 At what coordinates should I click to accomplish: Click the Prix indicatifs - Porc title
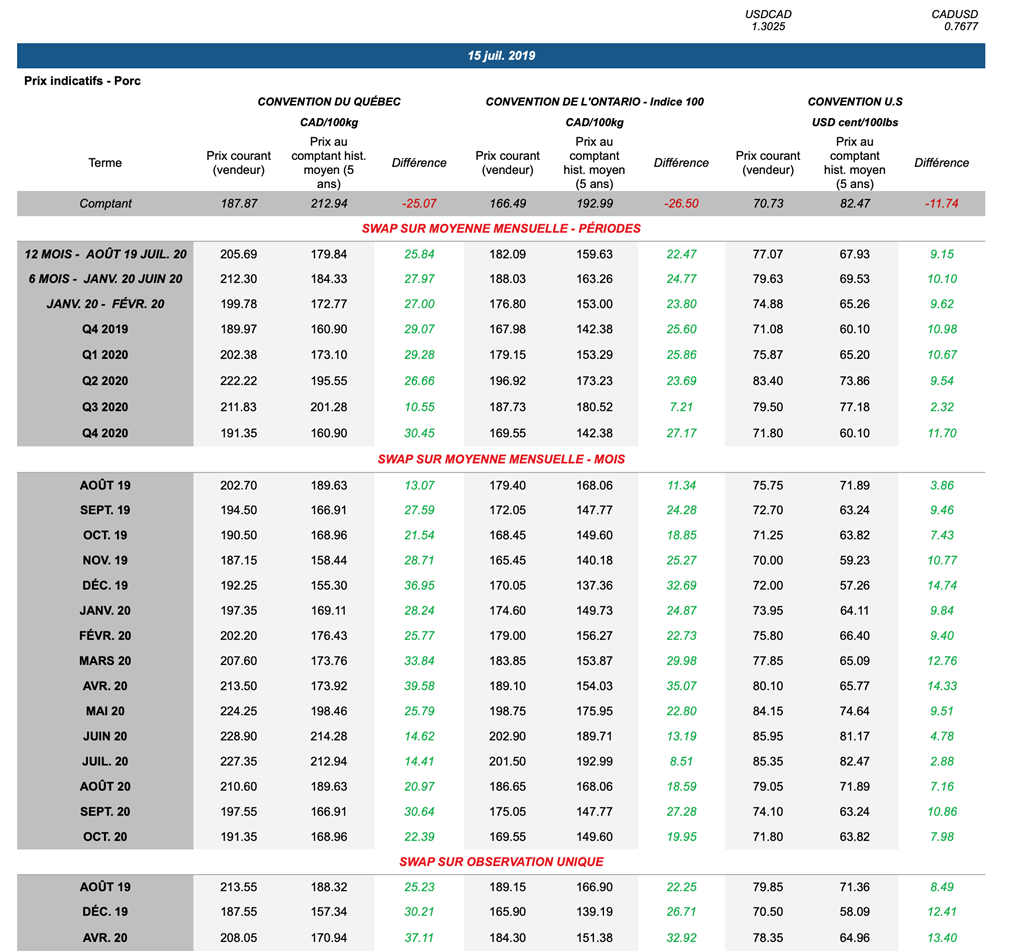(x=82, y=81)
